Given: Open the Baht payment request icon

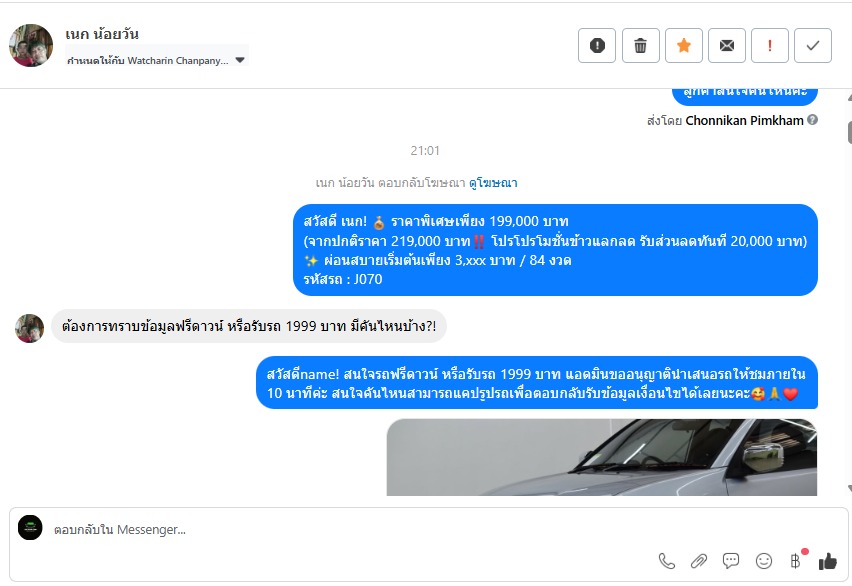Looking at the screenshot, I should tap(795, 561).
